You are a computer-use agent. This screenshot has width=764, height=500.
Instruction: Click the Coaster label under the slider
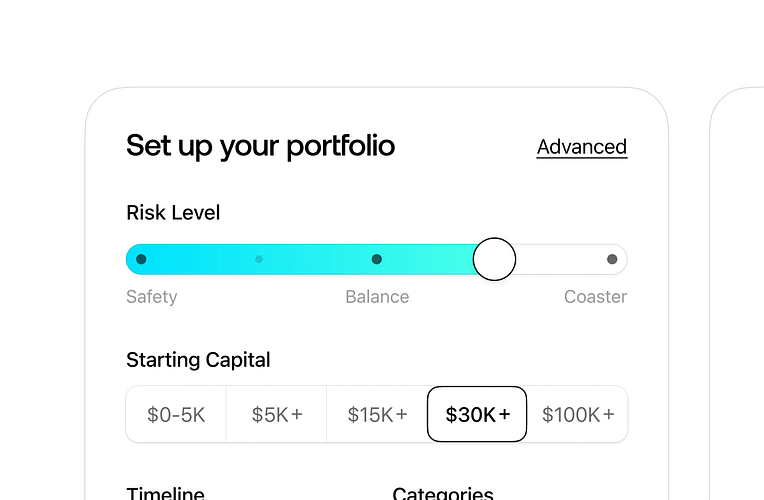click(x=595, y=297)
